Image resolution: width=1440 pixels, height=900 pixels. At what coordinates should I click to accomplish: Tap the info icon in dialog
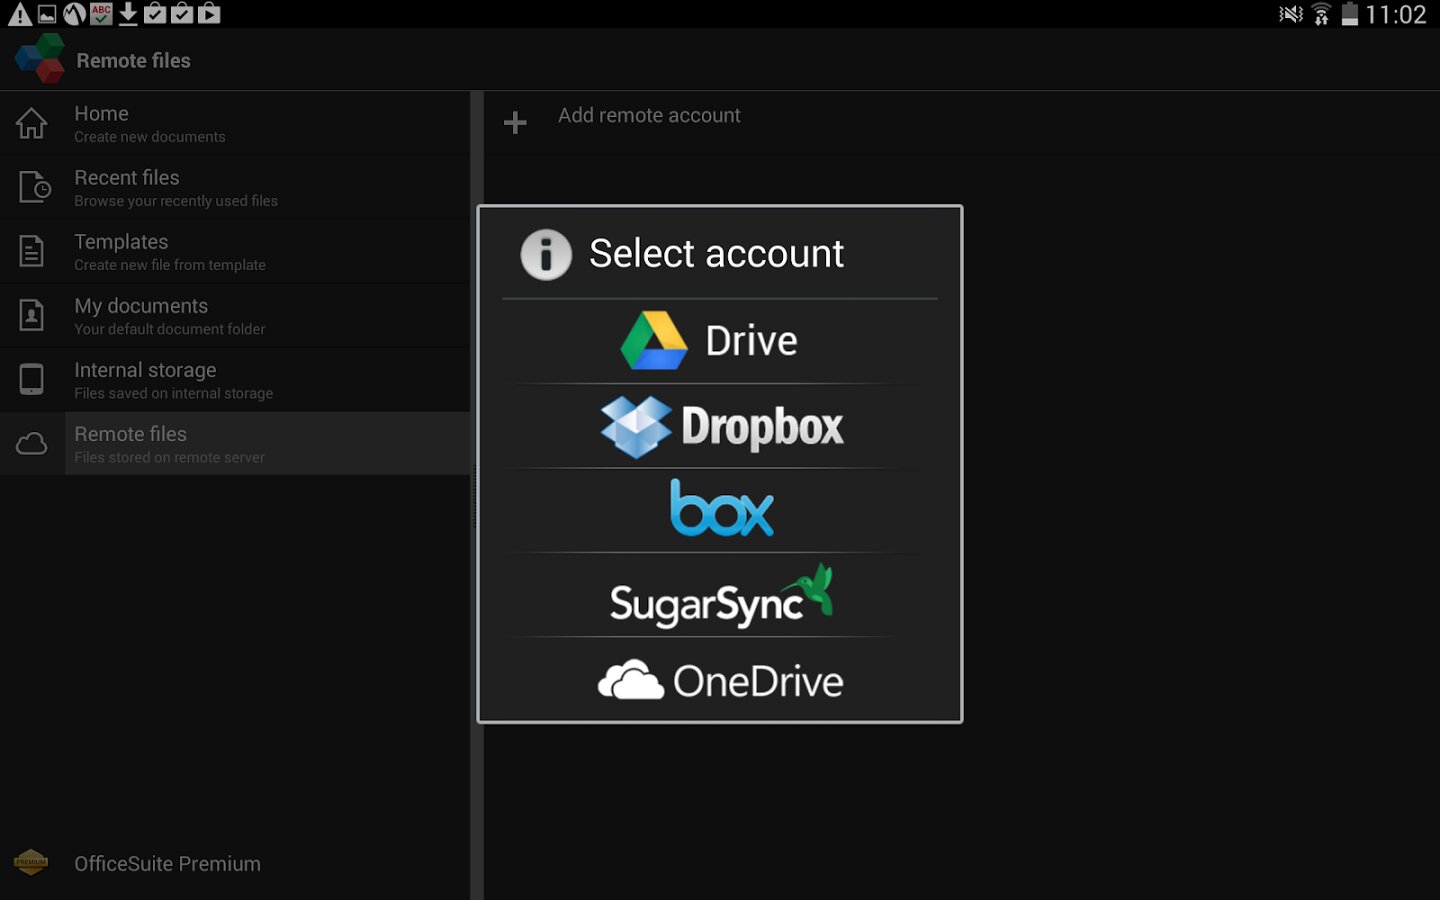click(546, 254)
